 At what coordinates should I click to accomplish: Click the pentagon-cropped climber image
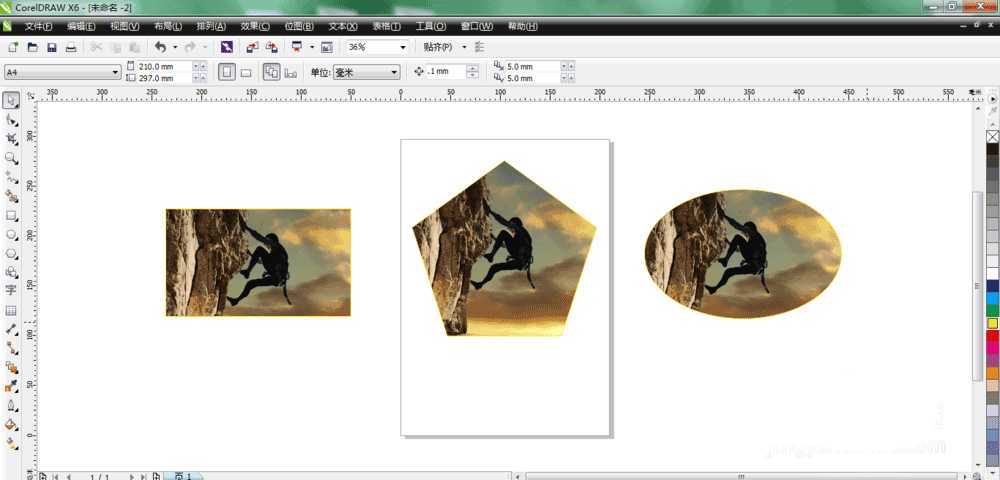click(x=504, y=250)
